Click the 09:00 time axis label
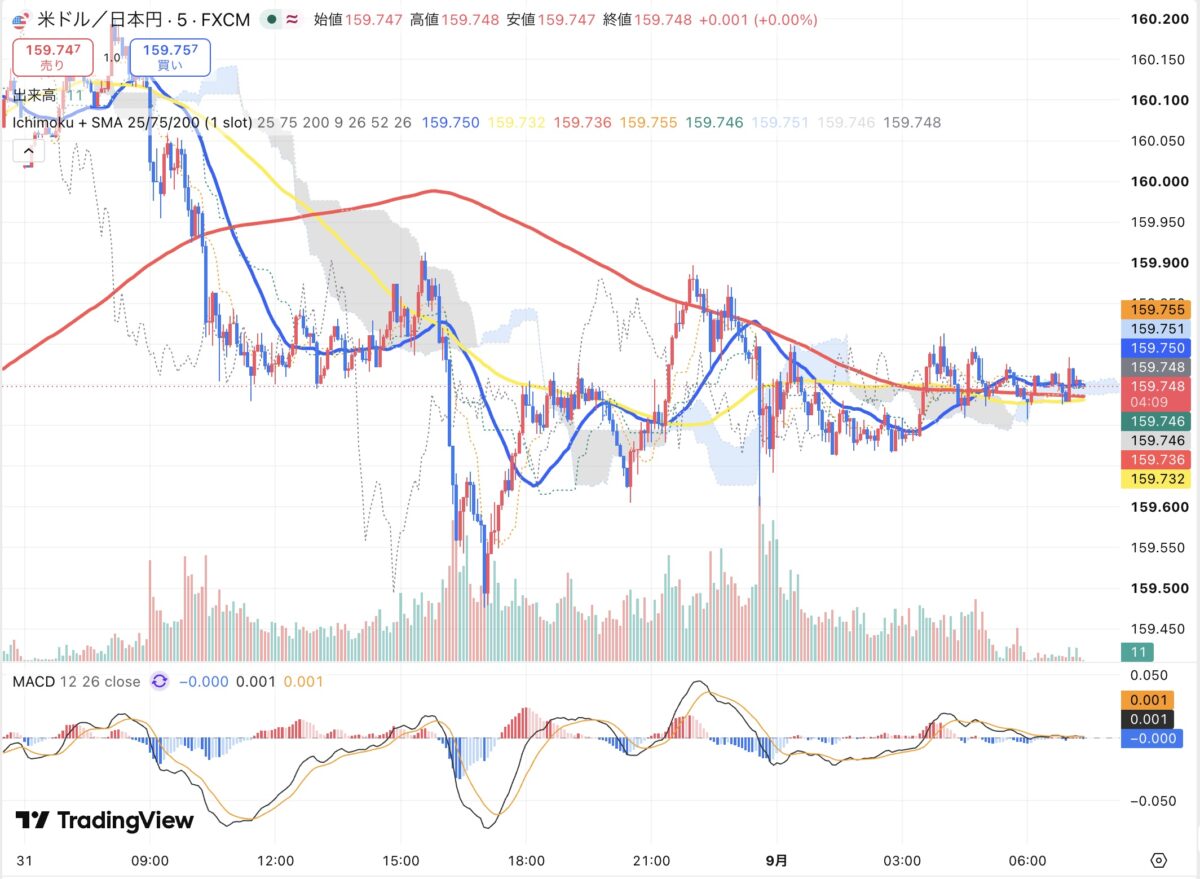 [x=150, y=860]
